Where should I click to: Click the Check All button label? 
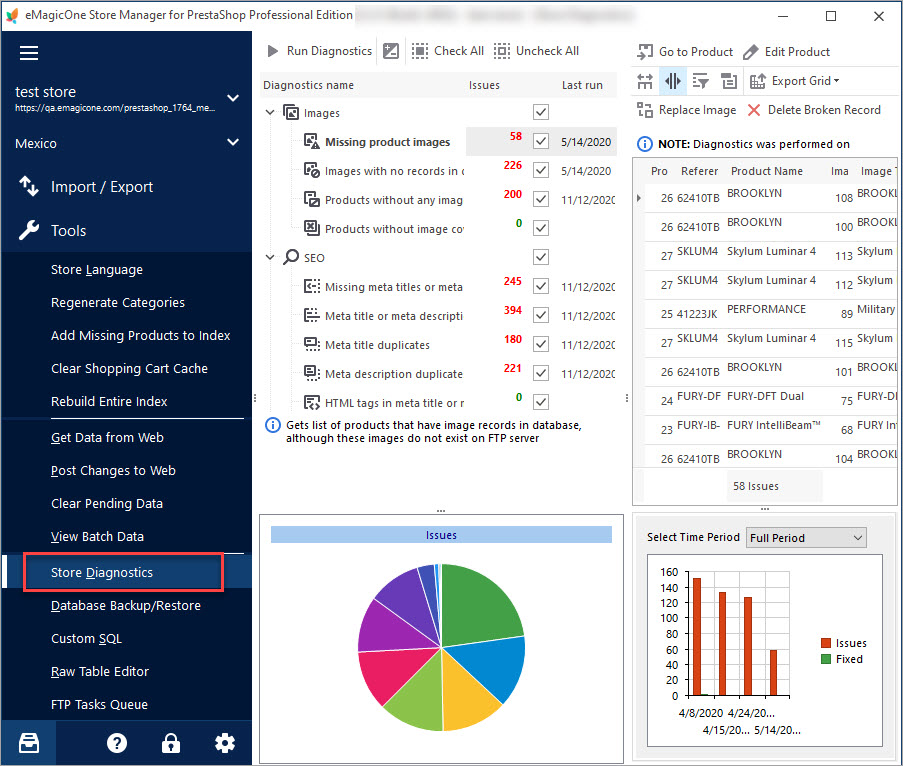tap(459, 51)
